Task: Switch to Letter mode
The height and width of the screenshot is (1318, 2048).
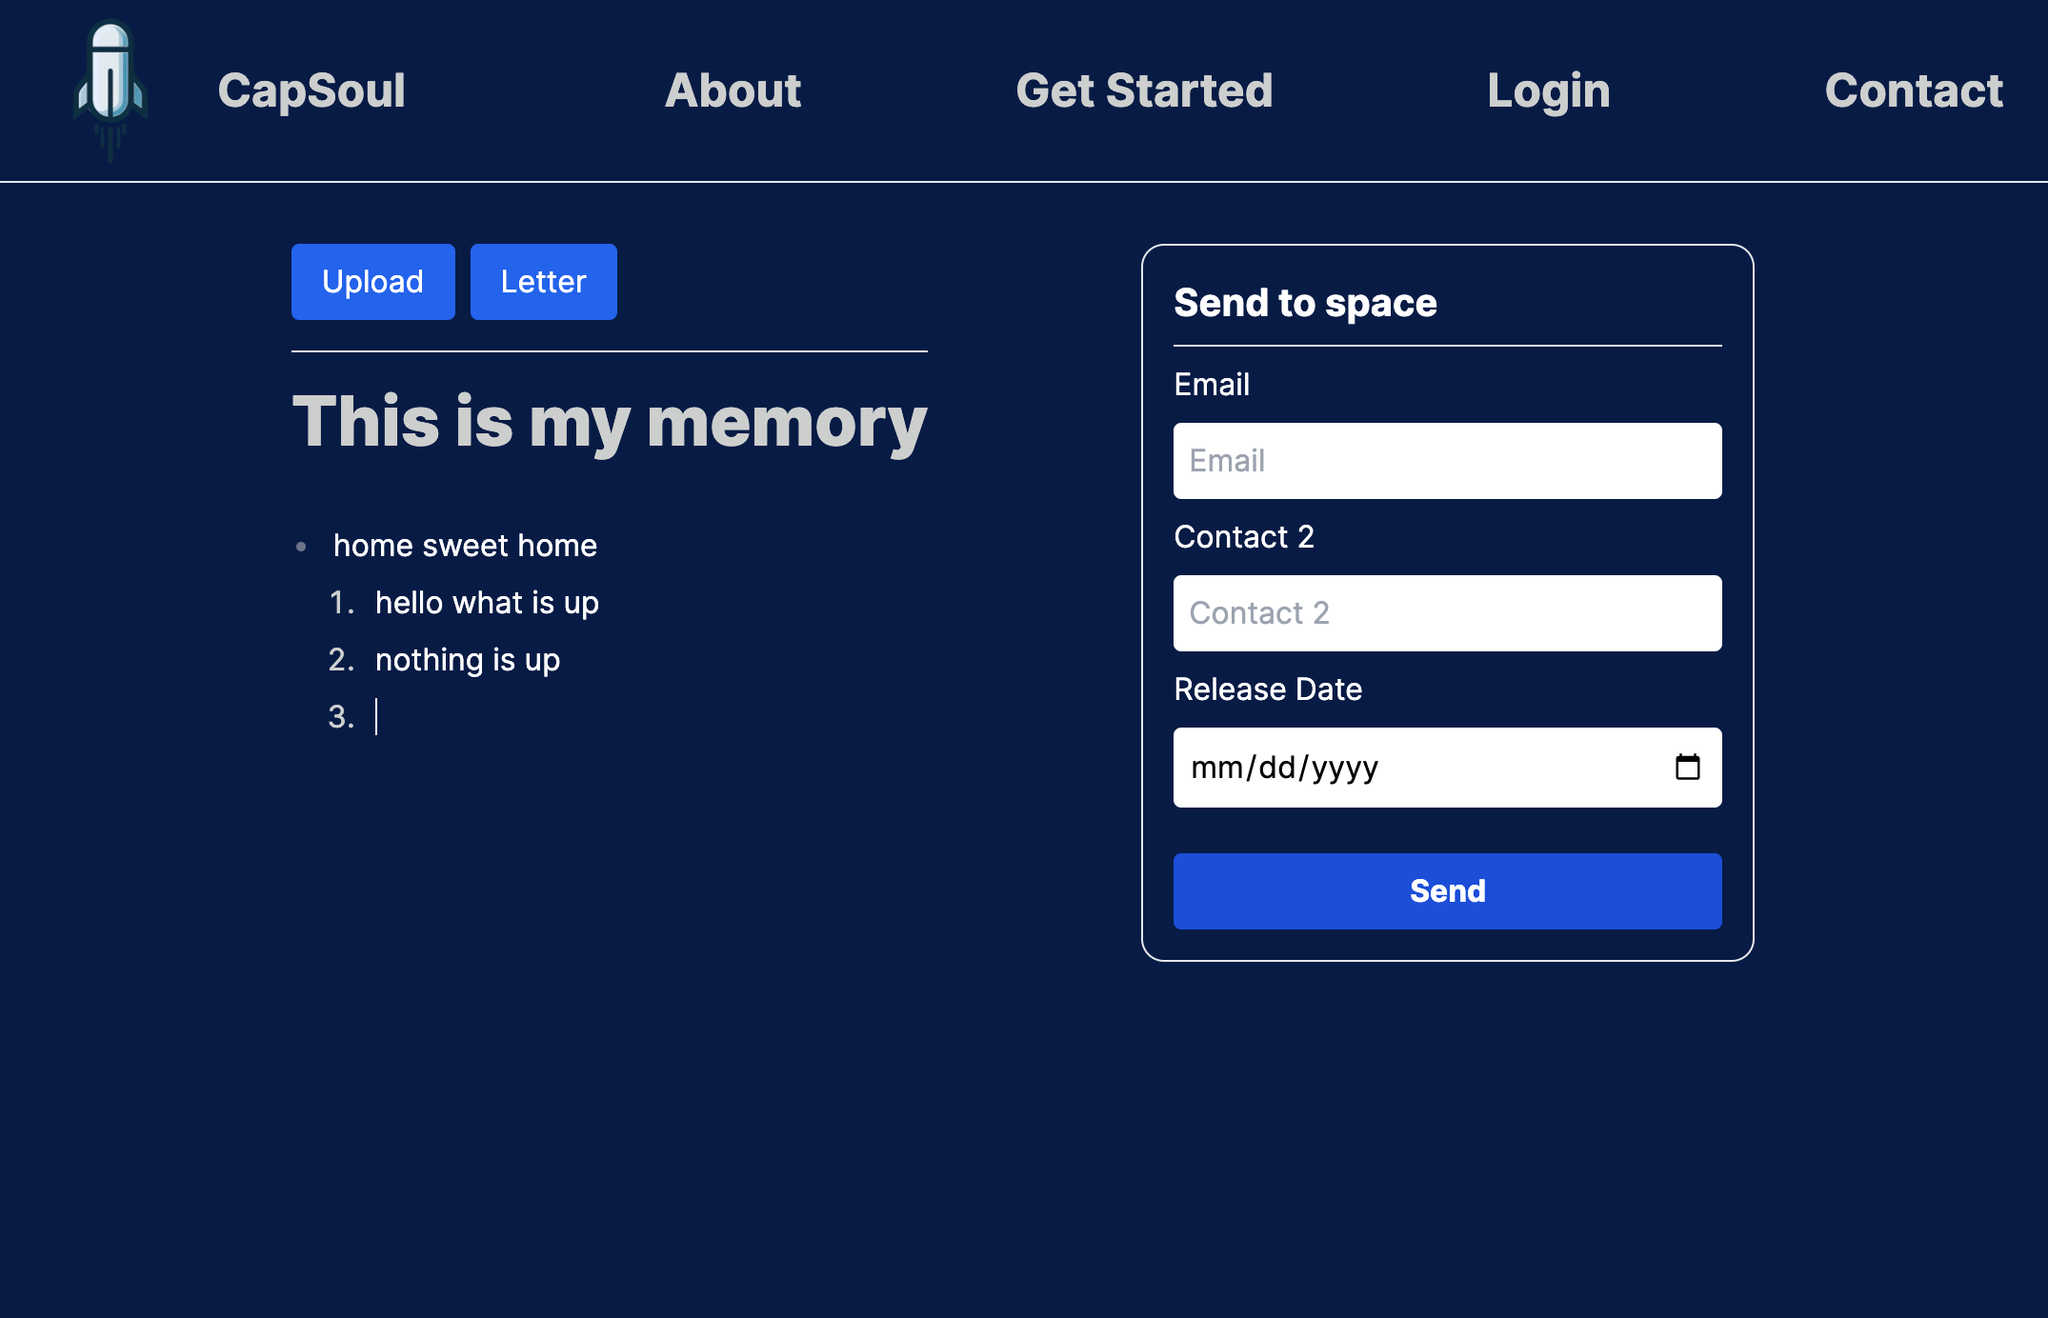Action: tap(543, 282)
